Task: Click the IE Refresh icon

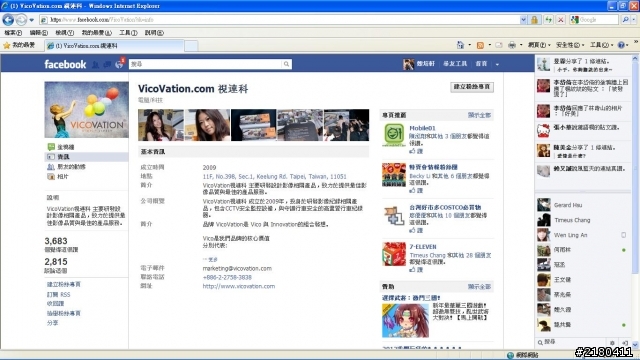Action: [x=548, y=20]
